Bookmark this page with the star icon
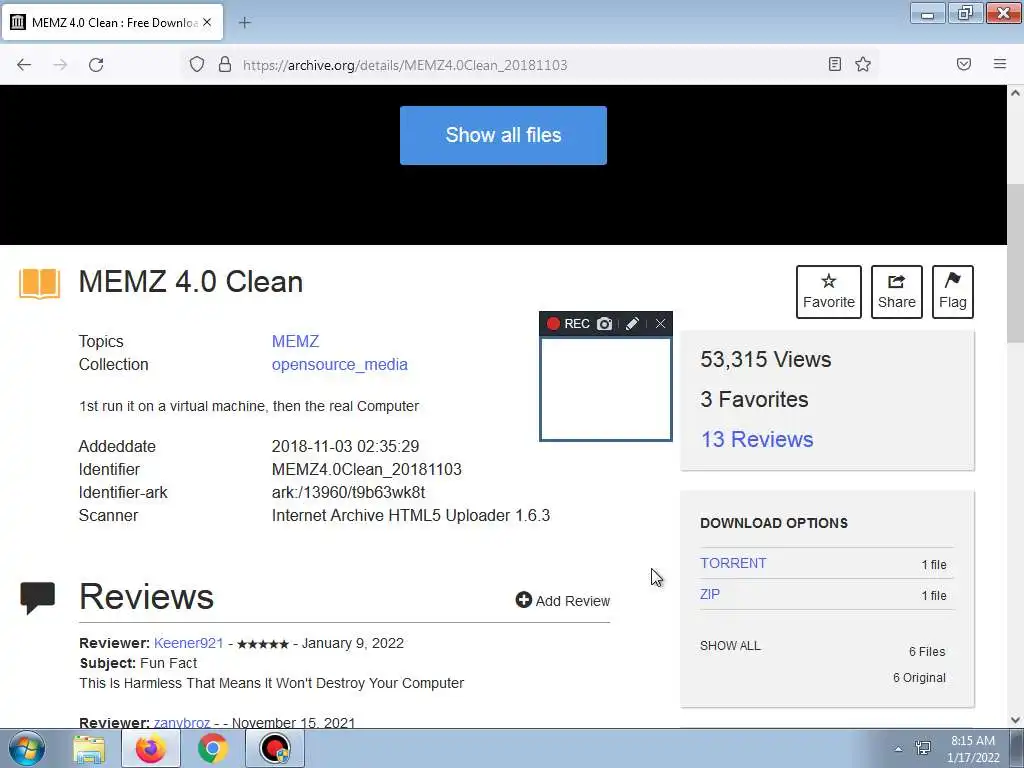Screen dimensions: 1024x768 (863, 64)
